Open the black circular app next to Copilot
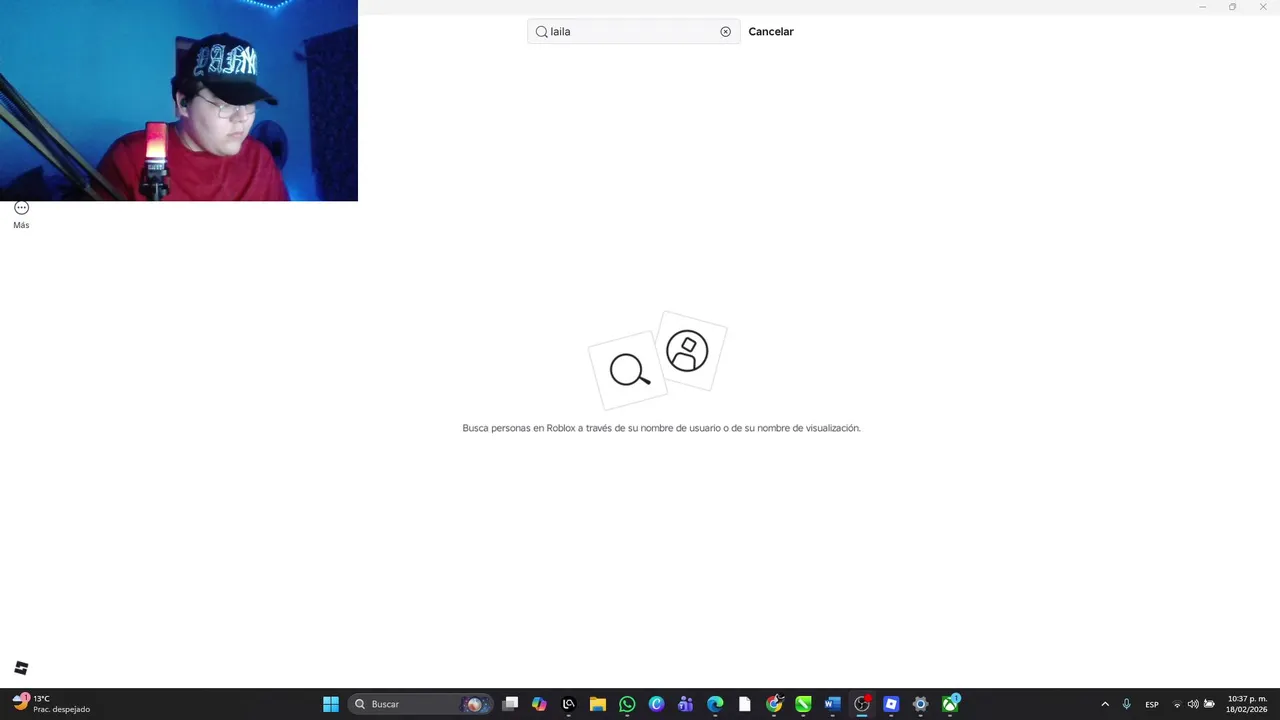1280x720 pixels. click(568, 704)
